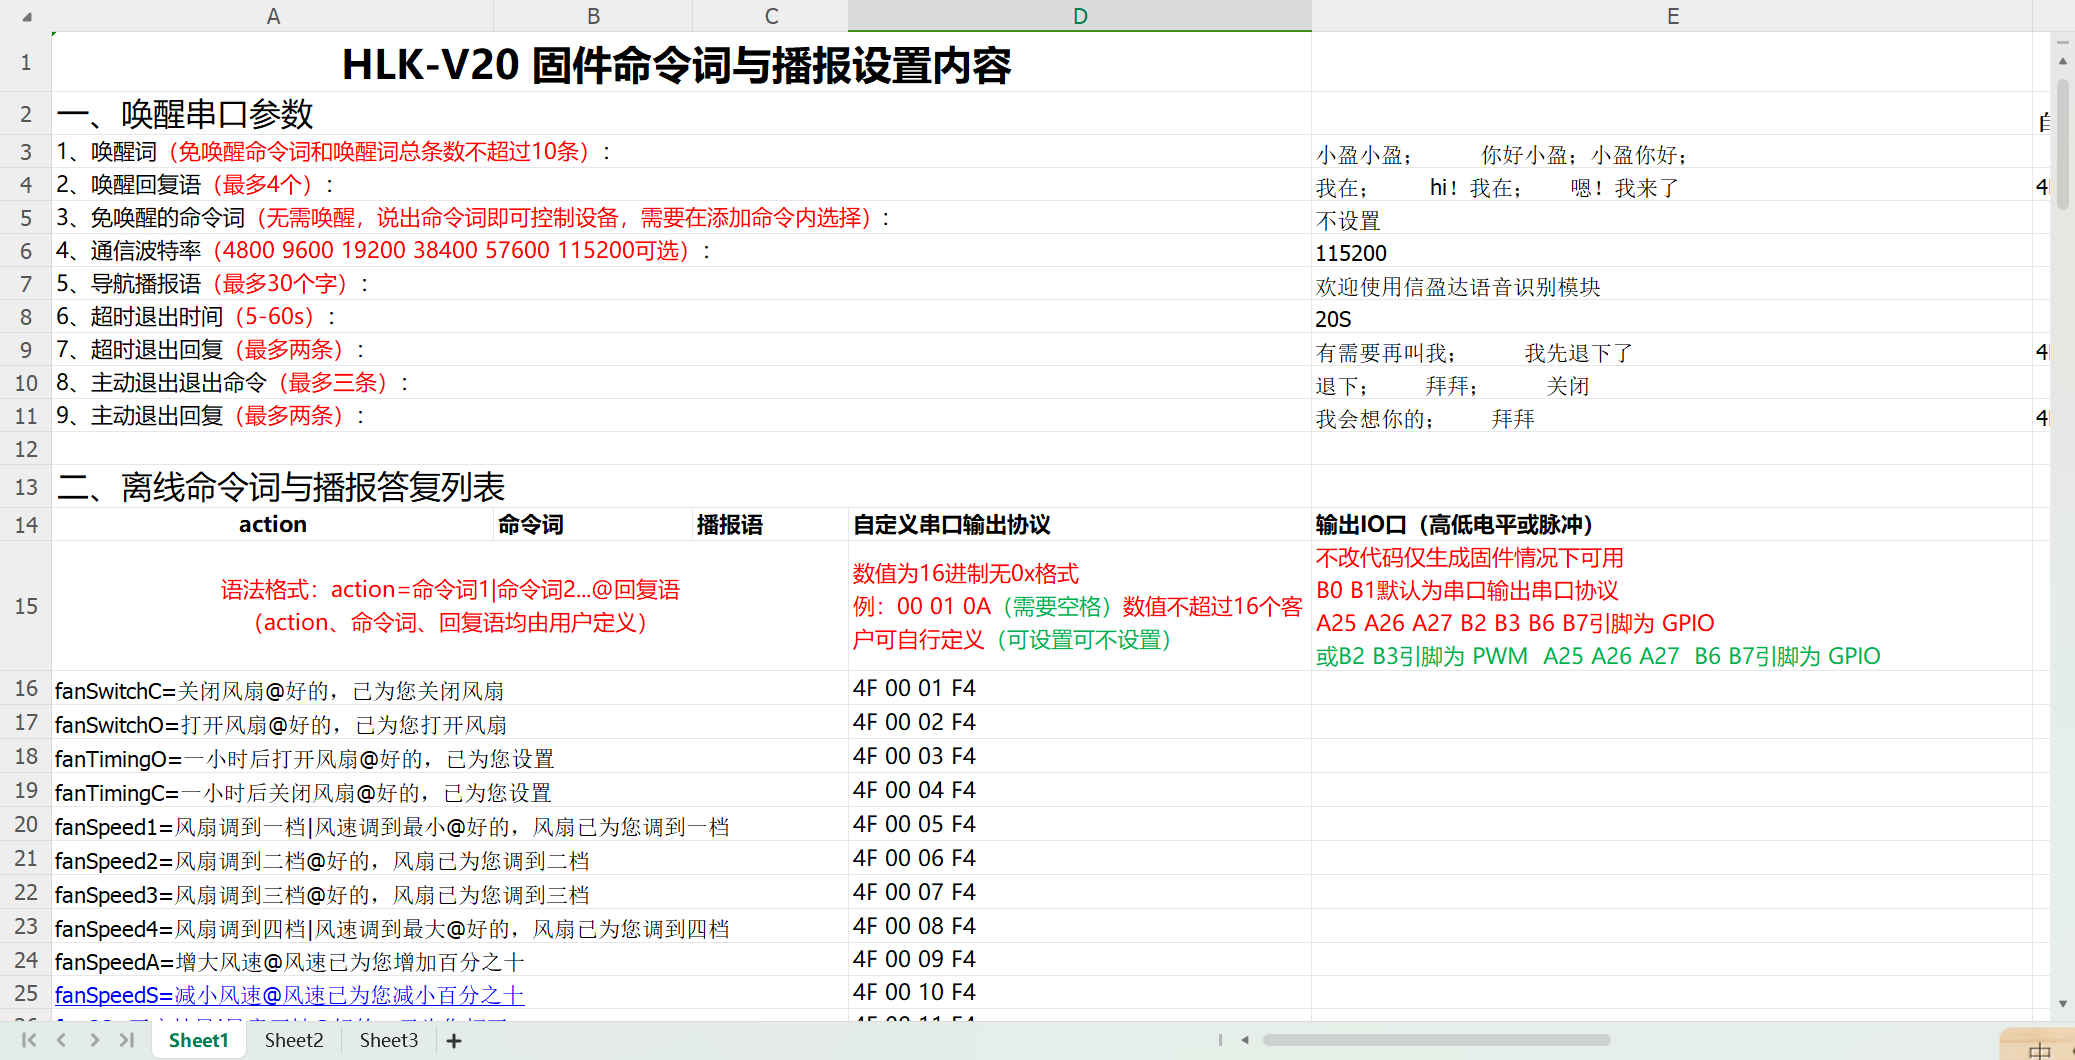Switch to the Sheet3 tab

pyautogui.click(x=388, y=1040)
